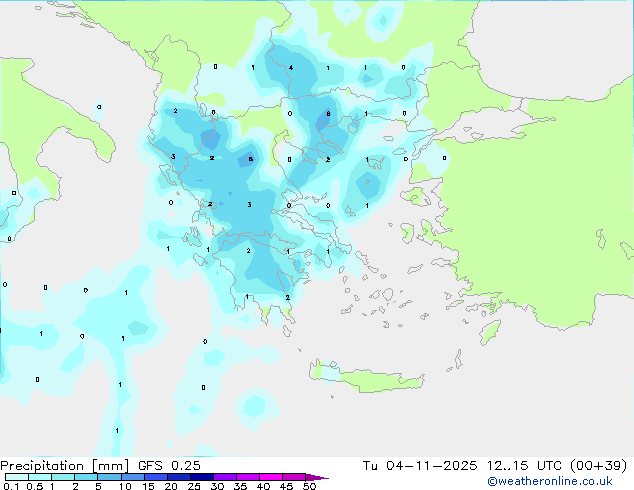The image size is (634, 490).
Task: Click the 'Precipitation' title word
Action: click(42, 466)
